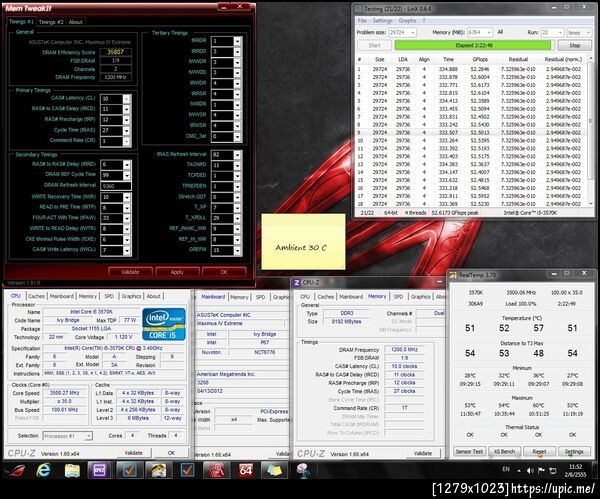Click the EN language indicator in the tray
The width and height of the screenshot is (600, 499).
coord(506,469)
